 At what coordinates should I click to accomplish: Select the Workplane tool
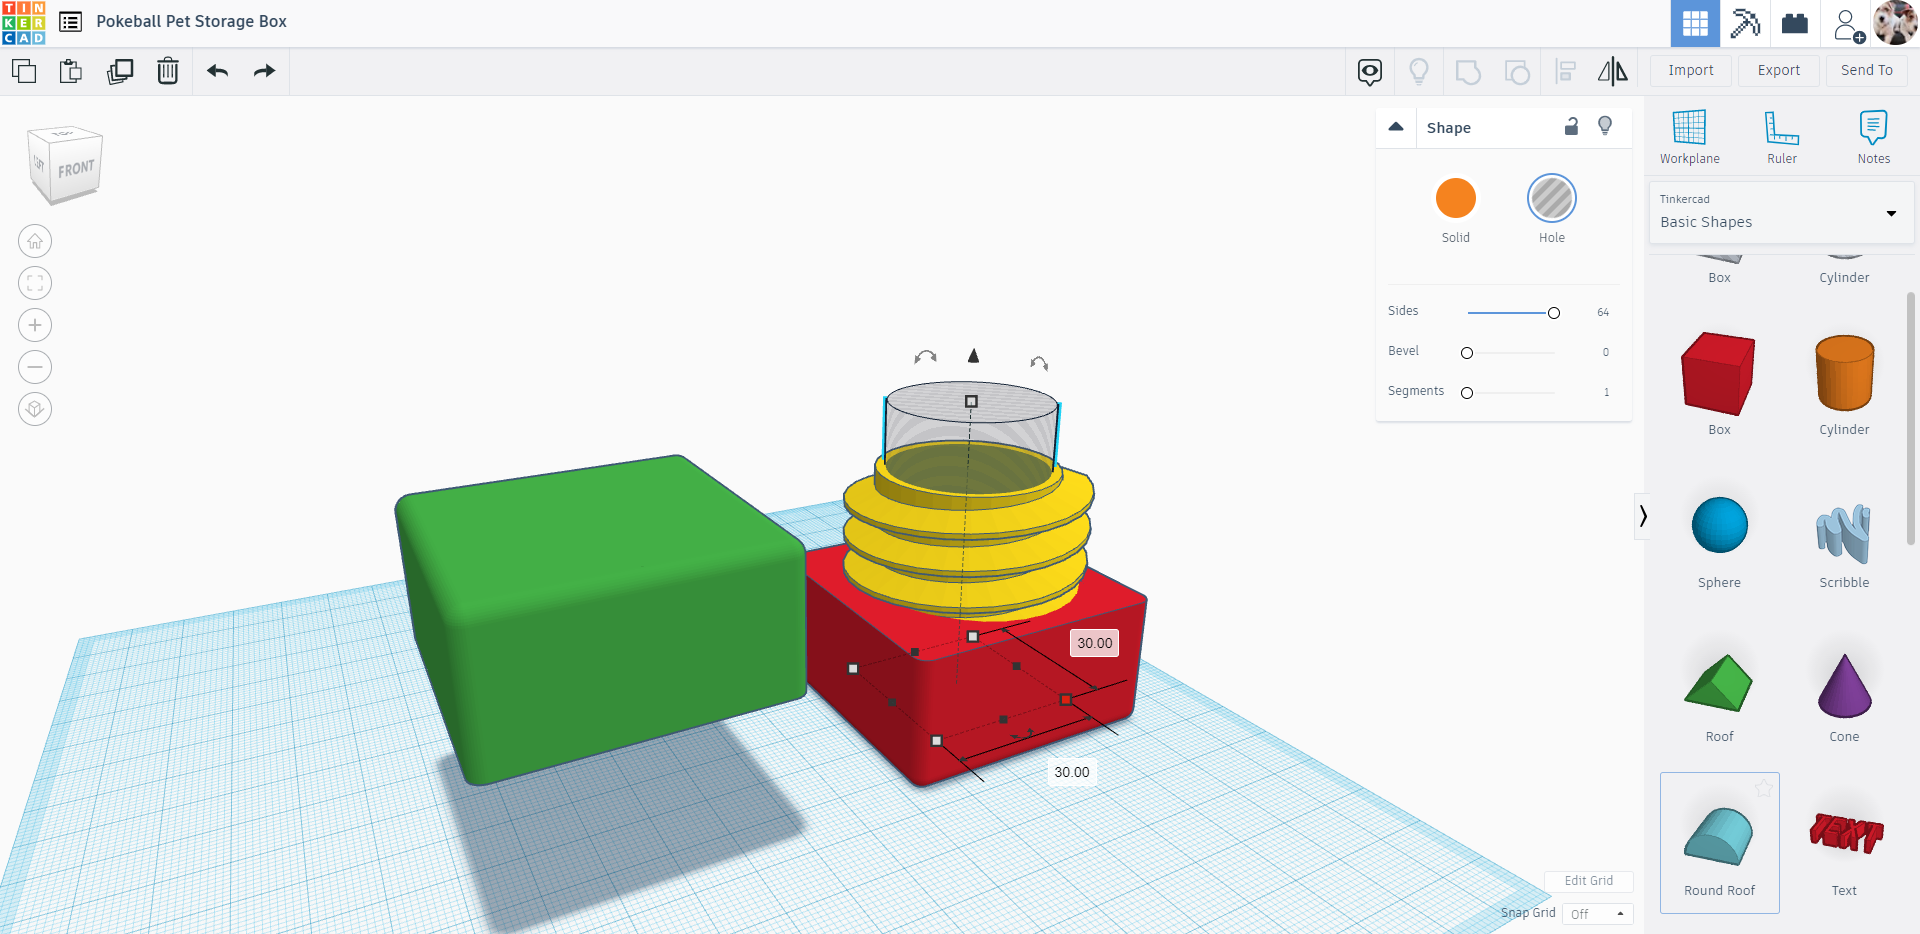[x=1689, y=137]
